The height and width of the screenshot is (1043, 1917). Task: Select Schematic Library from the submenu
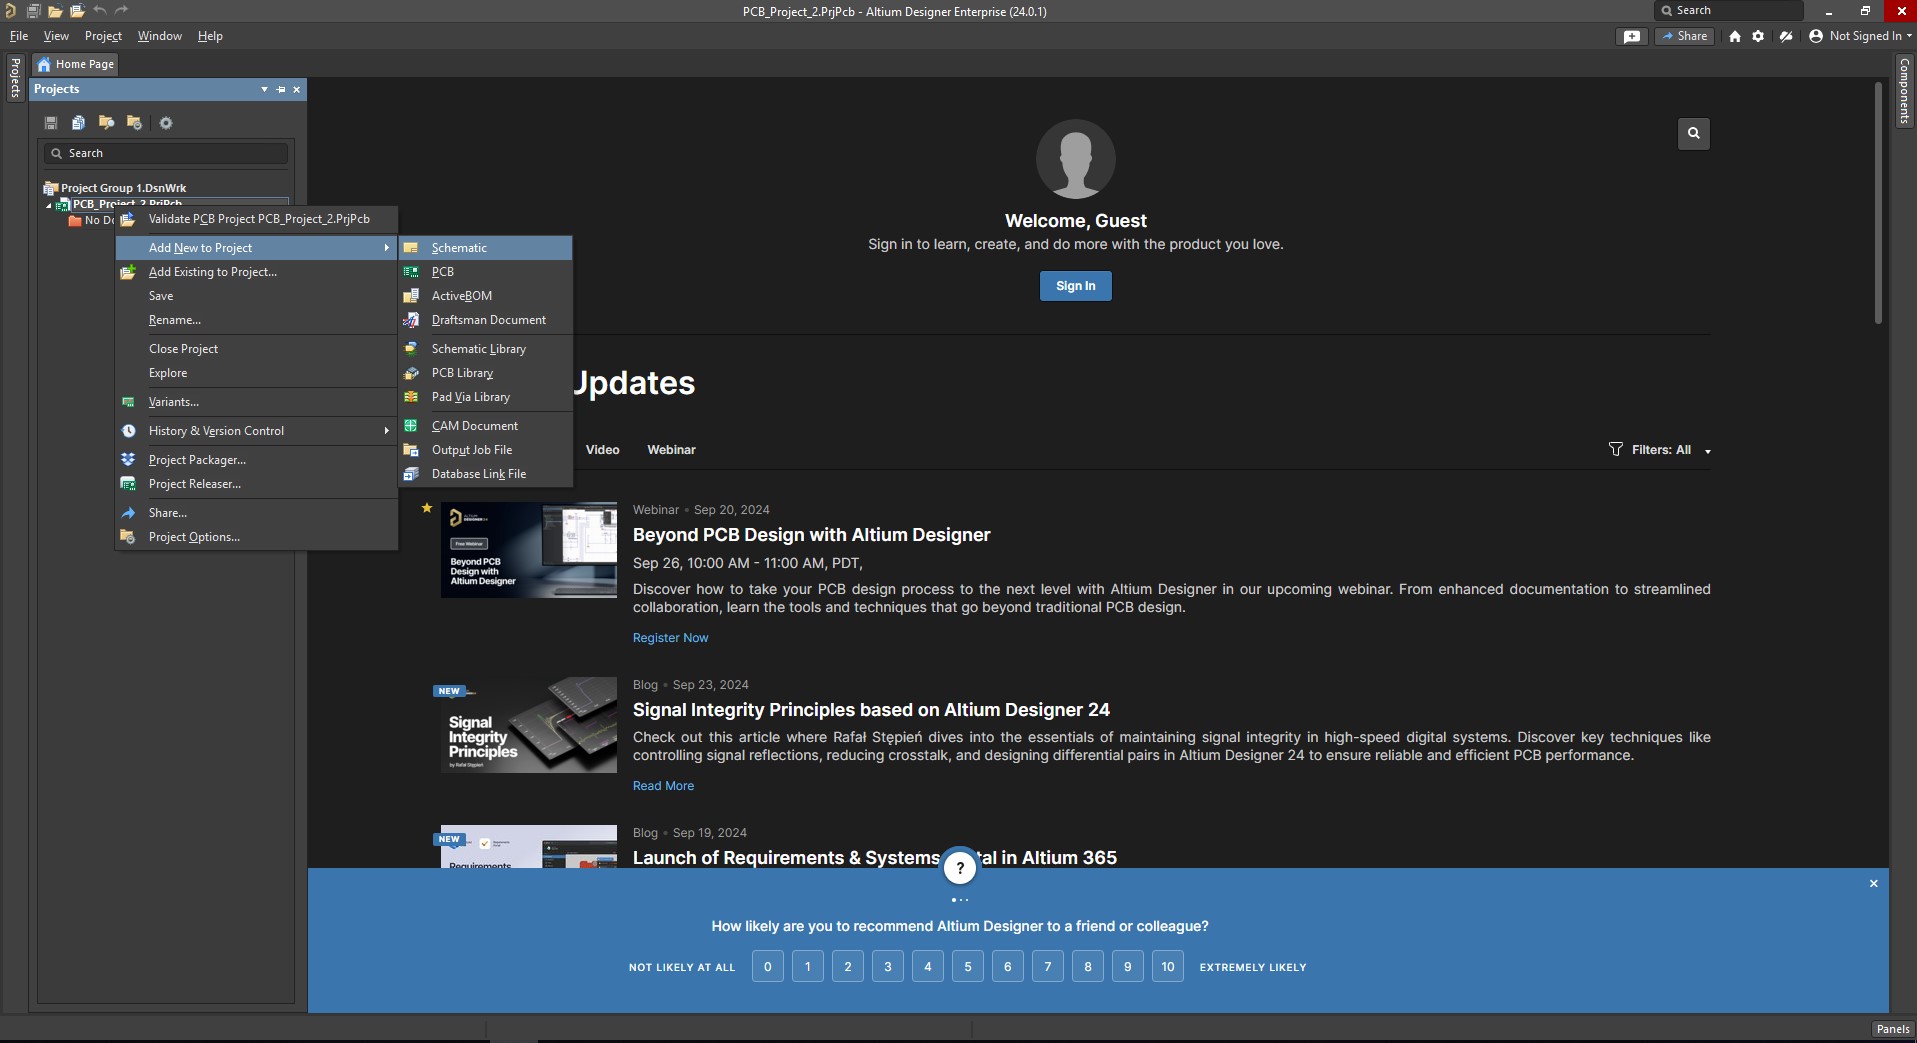point(486,349)
